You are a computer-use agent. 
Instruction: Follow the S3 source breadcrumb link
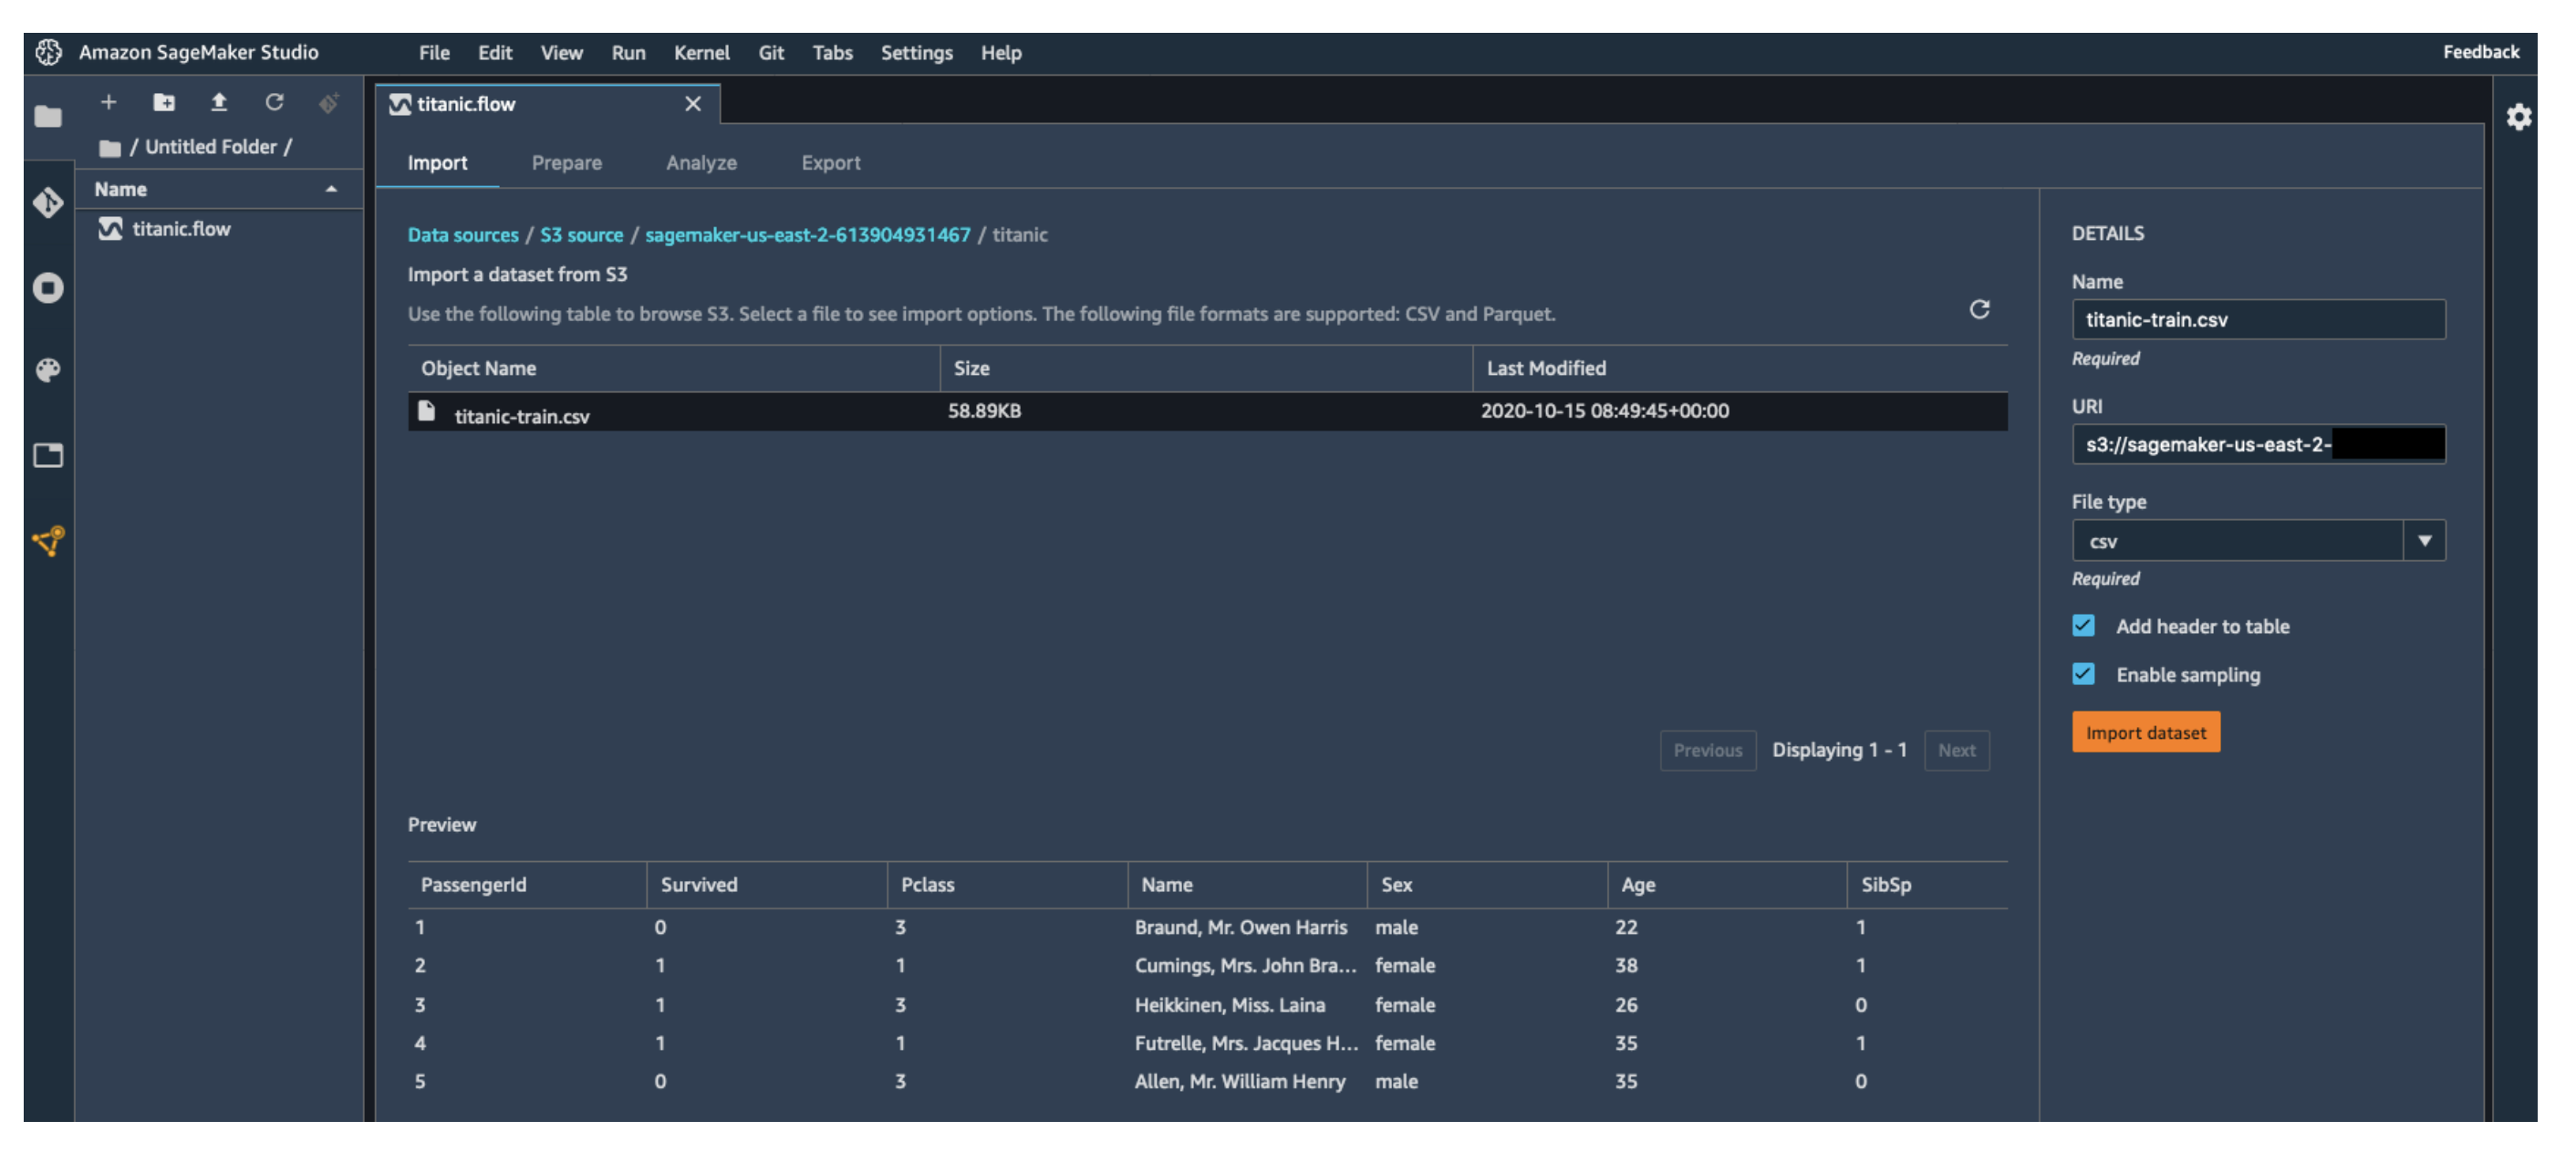click(581, 235)
